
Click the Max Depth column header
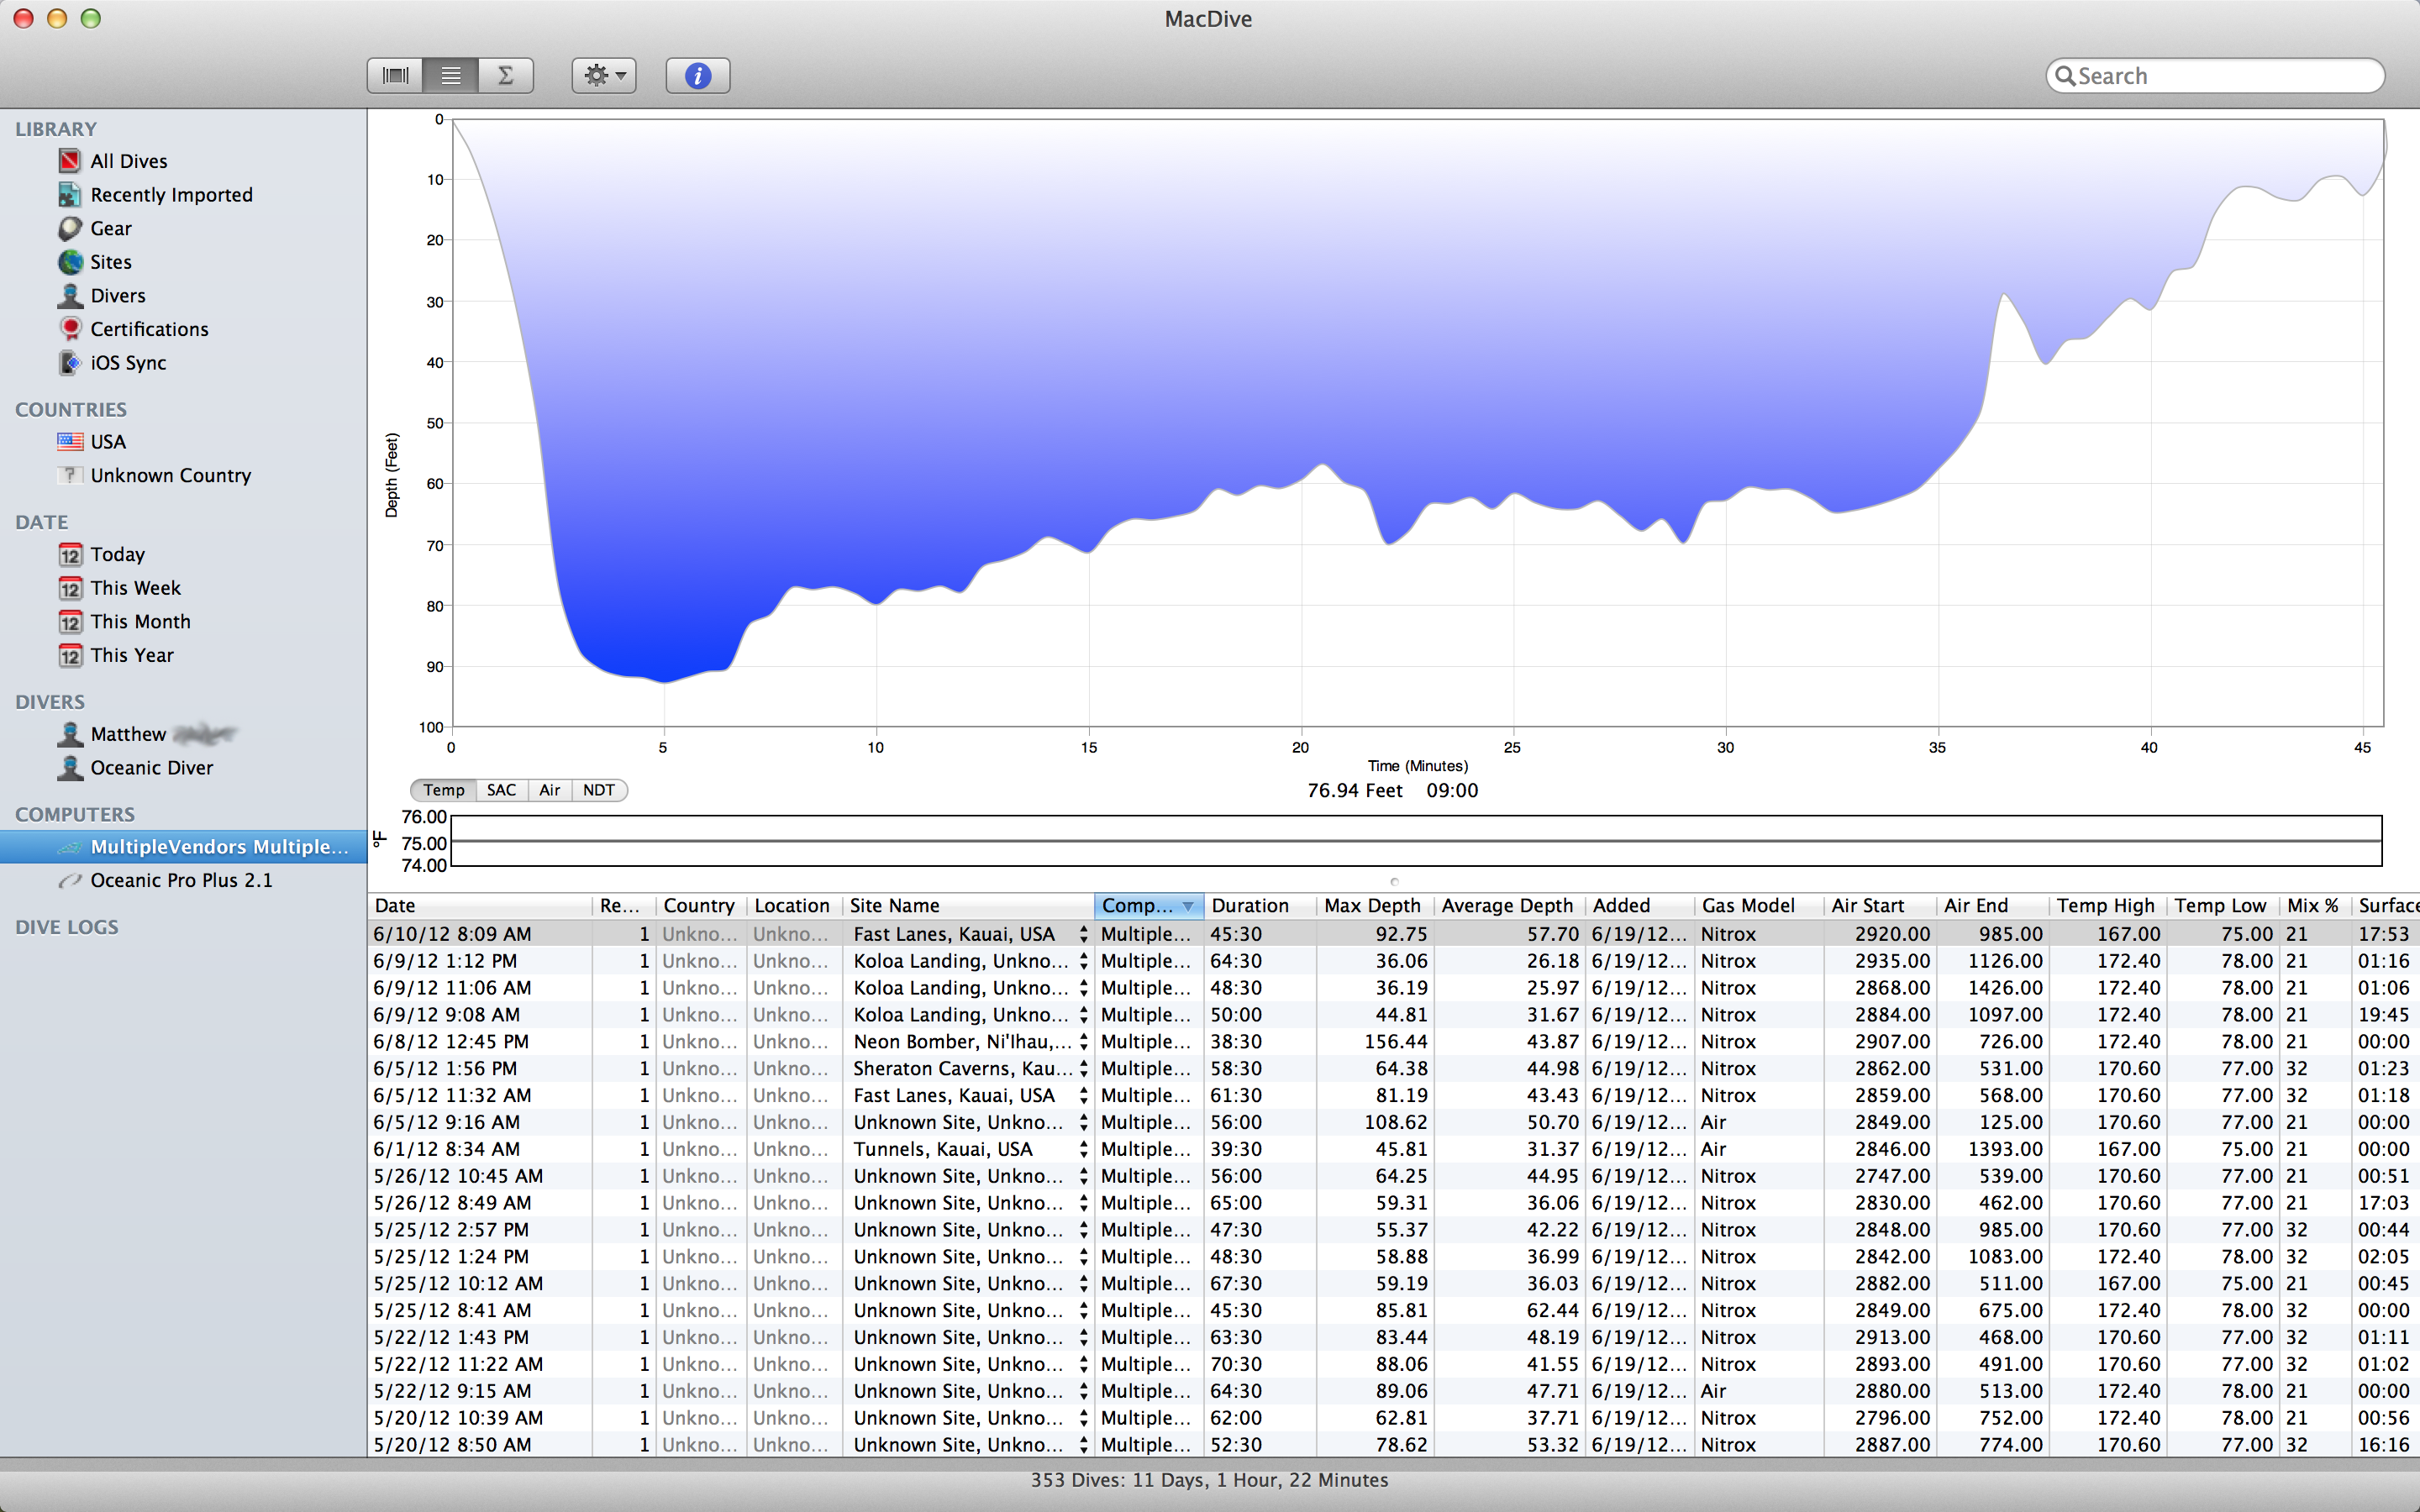tap(1372, 906)
